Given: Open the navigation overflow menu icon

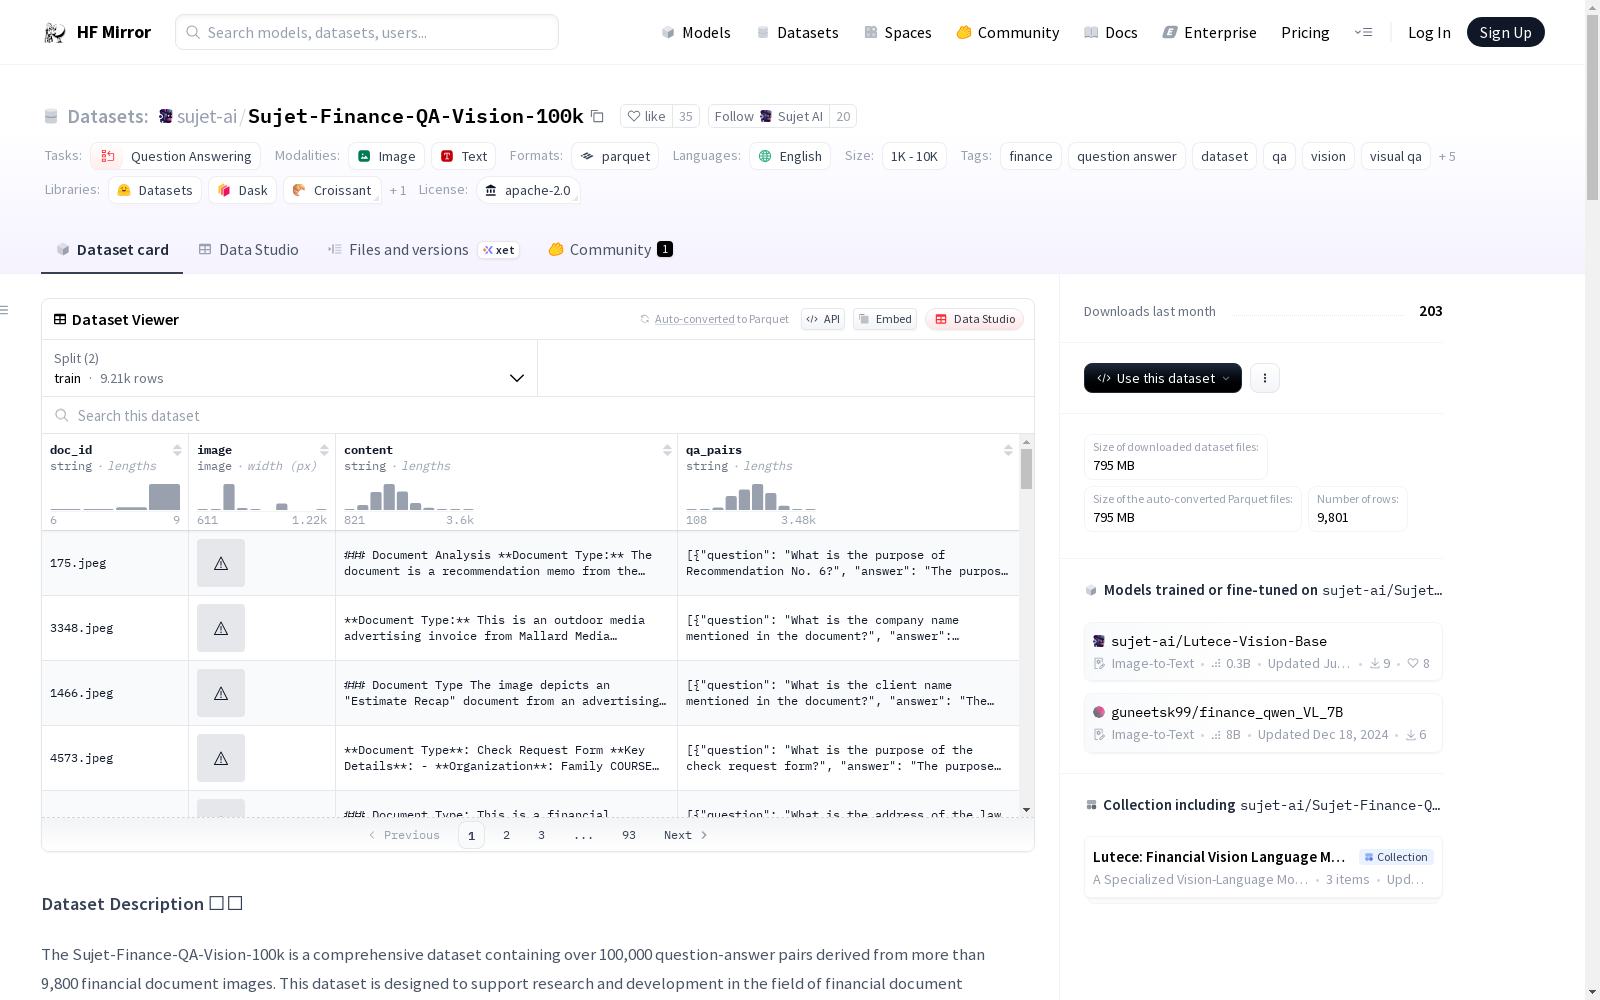Looking at the screenshot, I should [x=1363, y=32].
